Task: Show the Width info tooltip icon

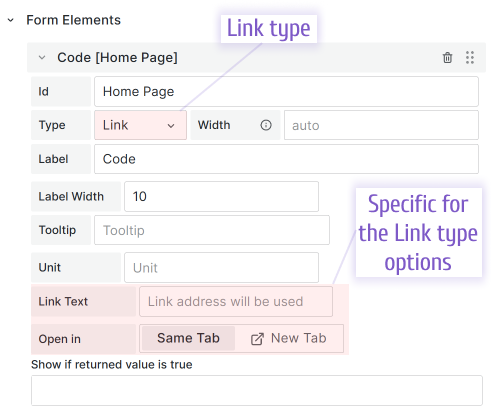Action: coord(266,125)
